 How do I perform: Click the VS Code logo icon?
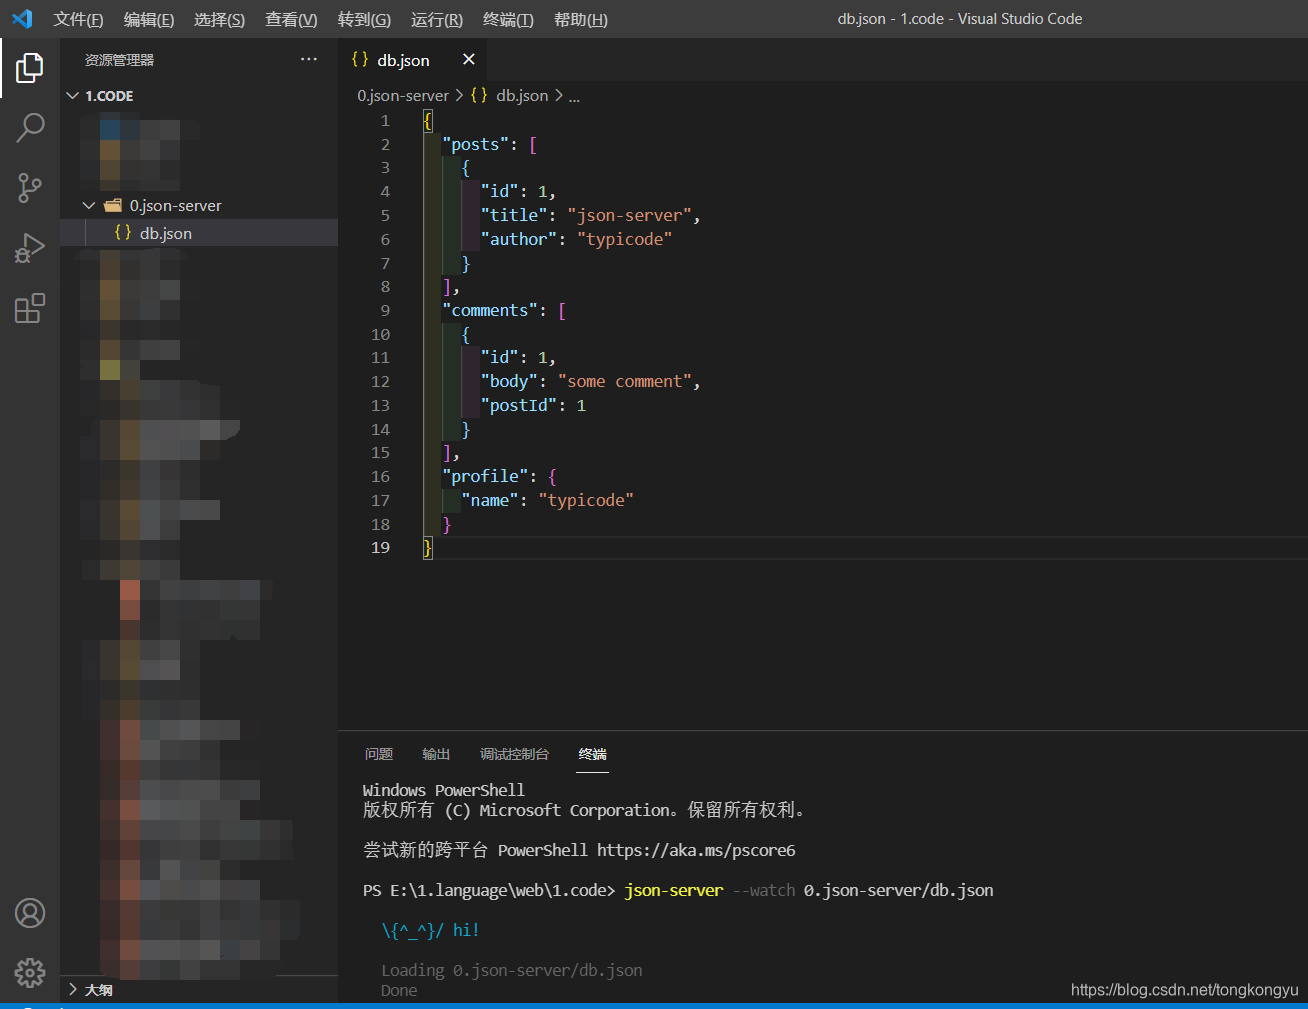22,19
